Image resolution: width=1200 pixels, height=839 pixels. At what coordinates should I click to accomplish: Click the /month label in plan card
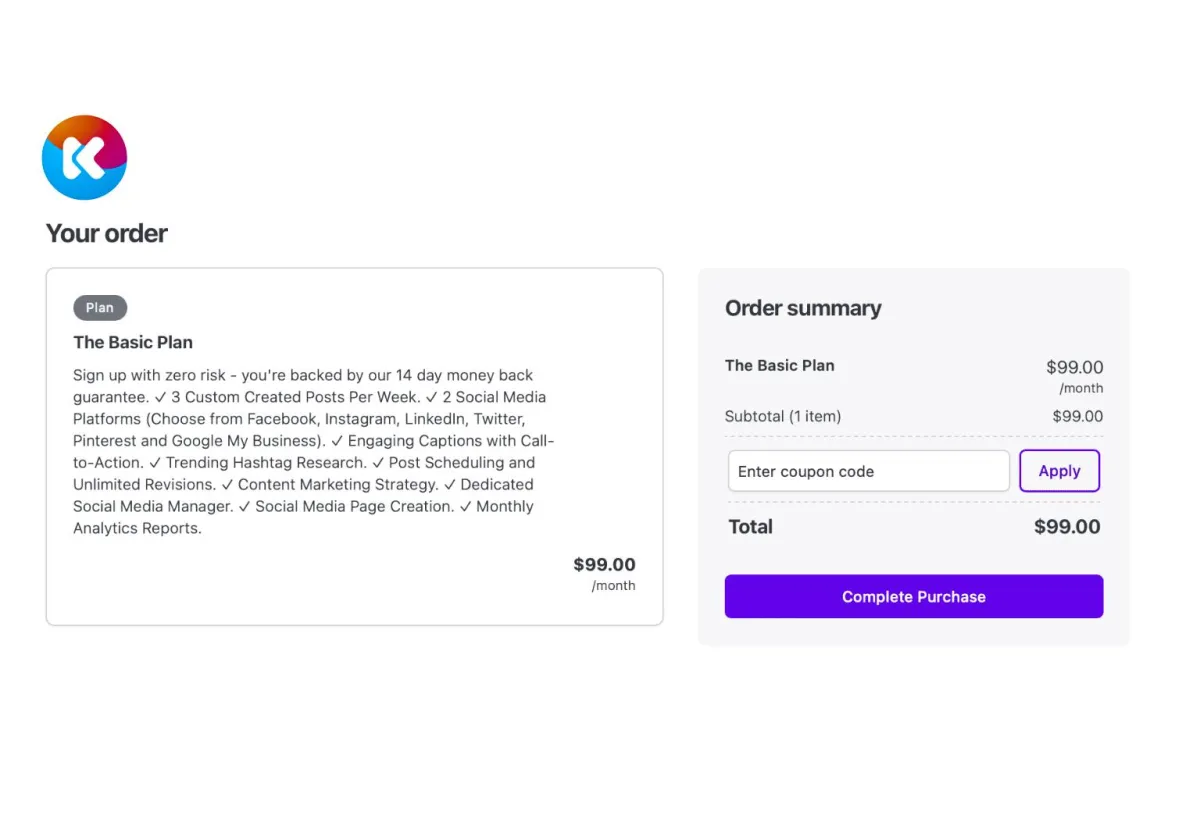click(x=613, y=586)
